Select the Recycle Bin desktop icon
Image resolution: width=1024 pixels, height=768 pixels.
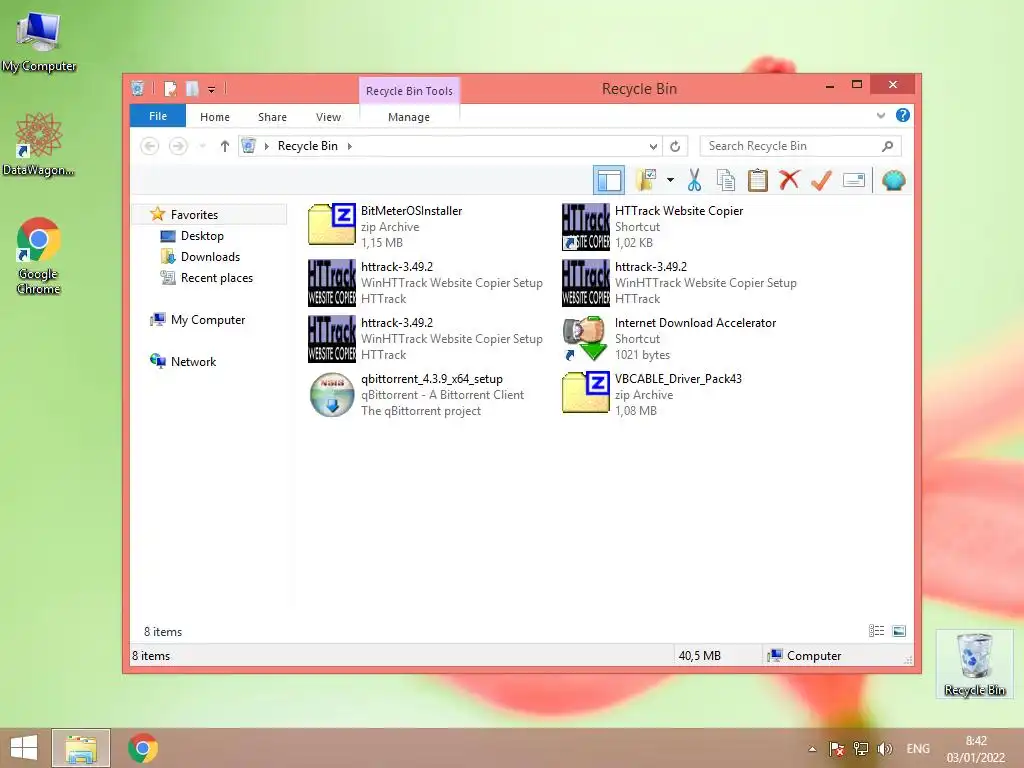(974, 664)
